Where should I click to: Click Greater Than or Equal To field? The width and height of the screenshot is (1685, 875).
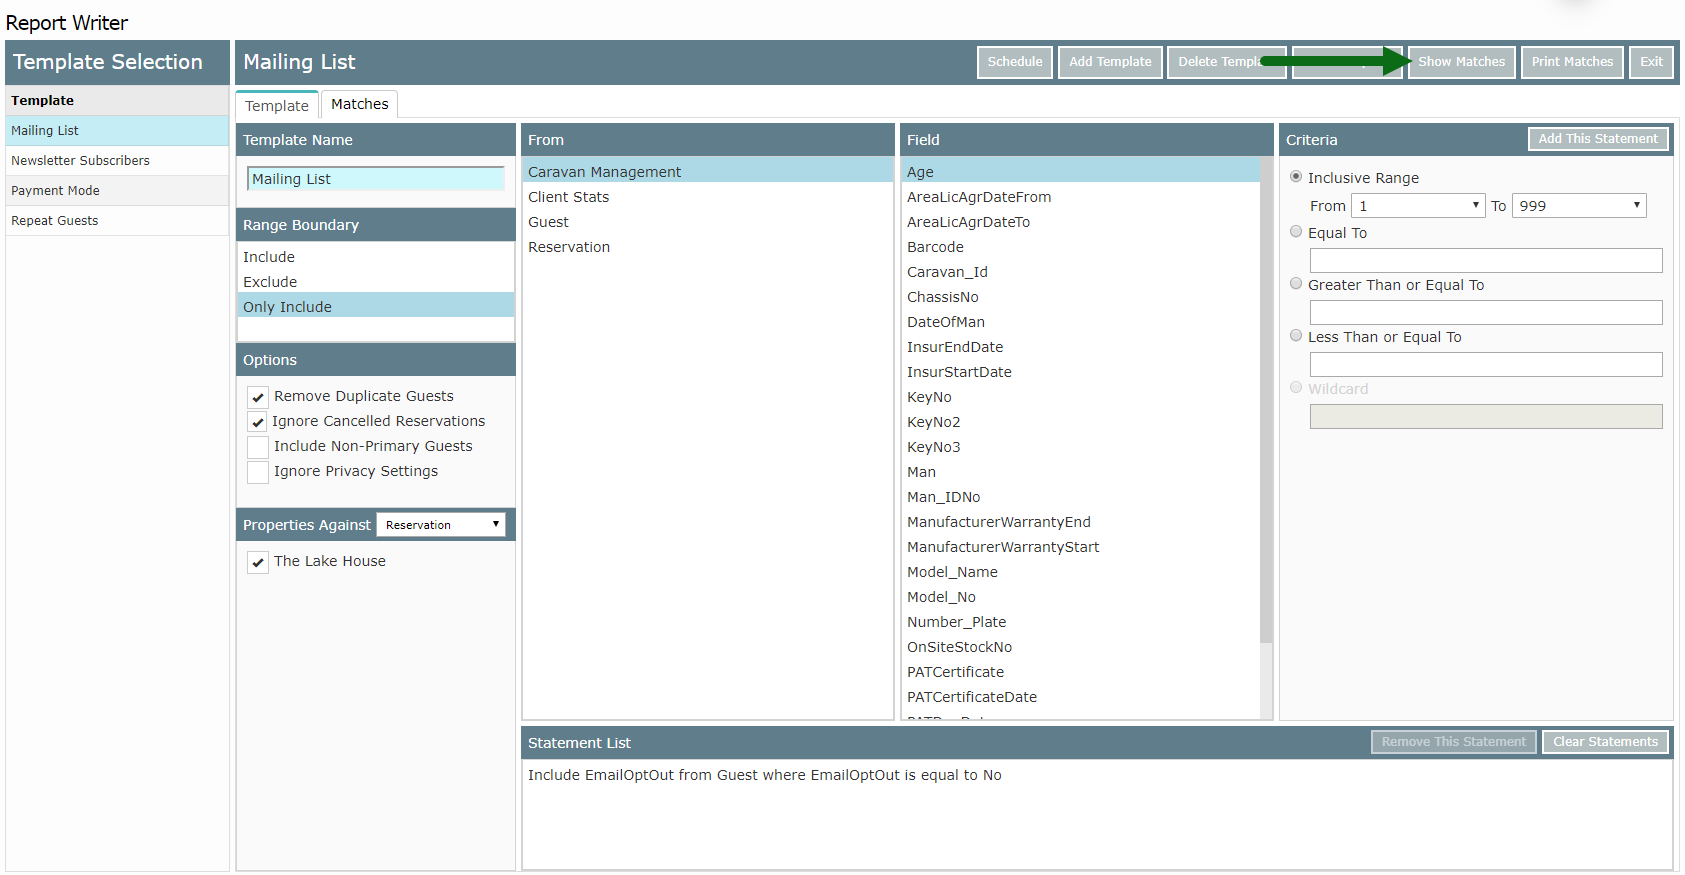[x=1486, y=313]
